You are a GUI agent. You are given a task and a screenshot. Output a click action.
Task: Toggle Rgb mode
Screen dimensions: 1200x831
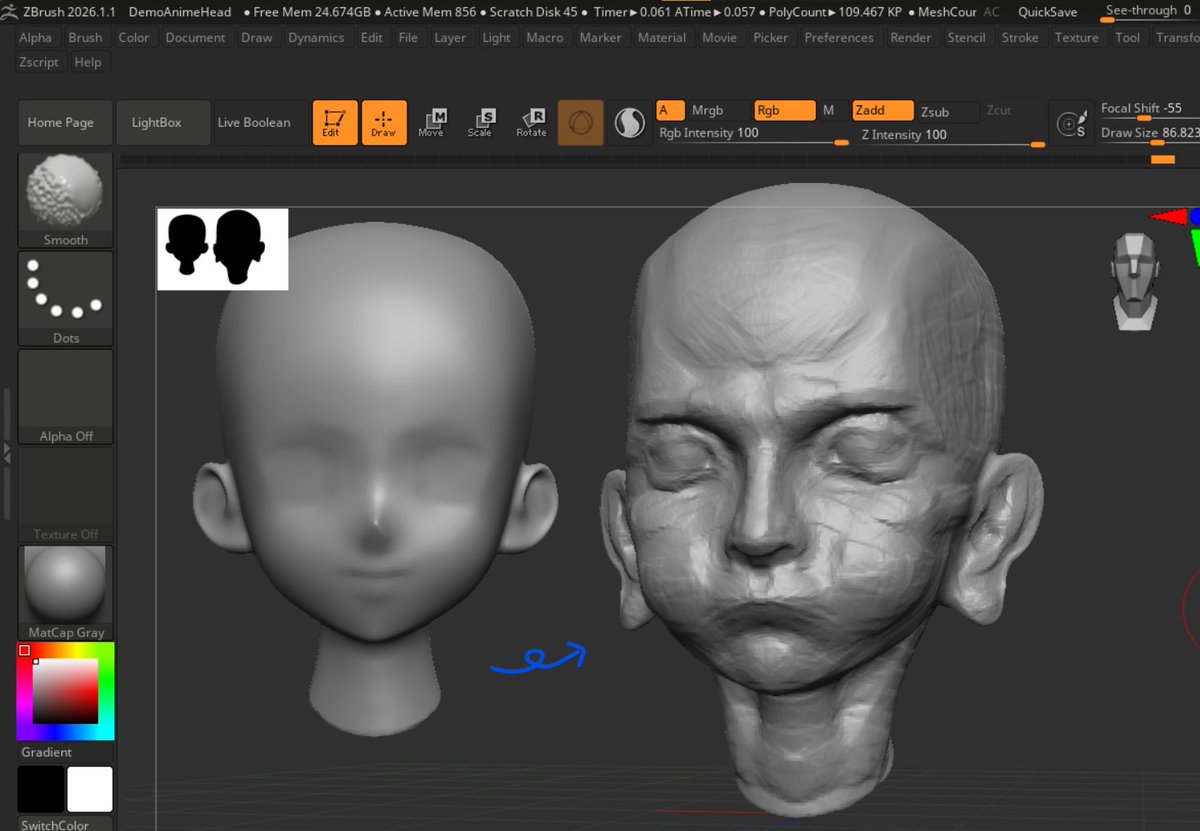coord(784,111)
